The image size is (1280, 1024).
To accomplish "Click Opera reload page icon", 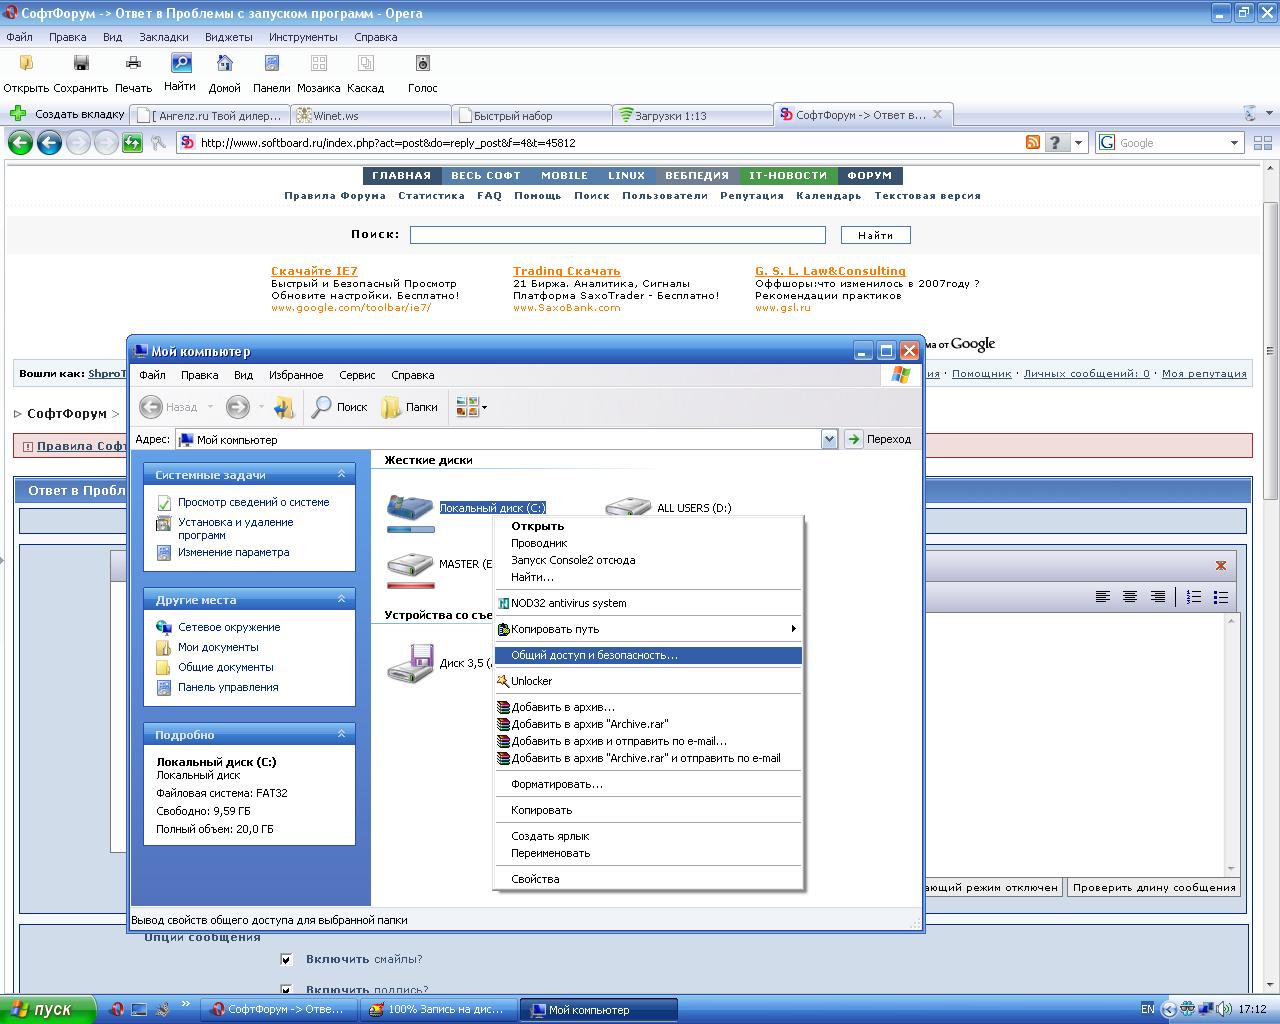I will 132,143.
